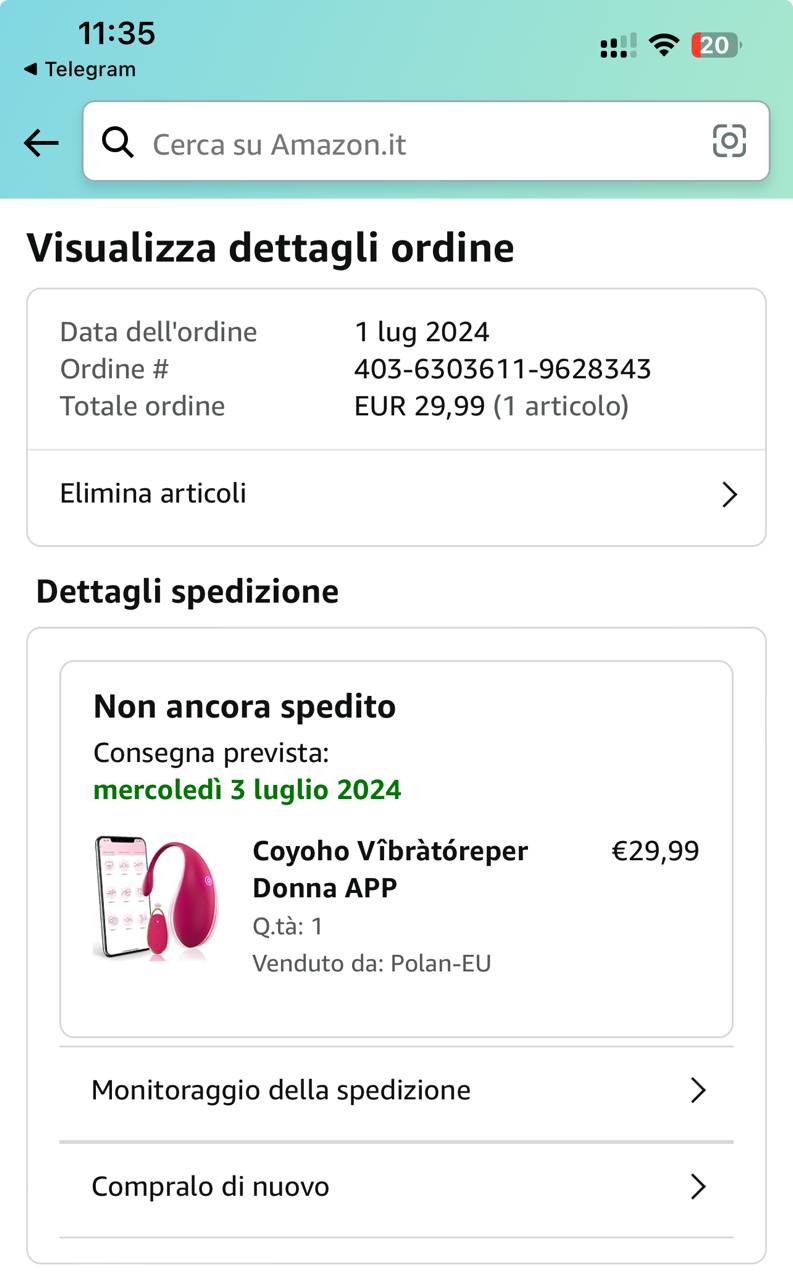Tap the order number 403-6303611-9628343
This screenshot has height=1280, width=793.
pyautogui.click(x=502, y=369)
